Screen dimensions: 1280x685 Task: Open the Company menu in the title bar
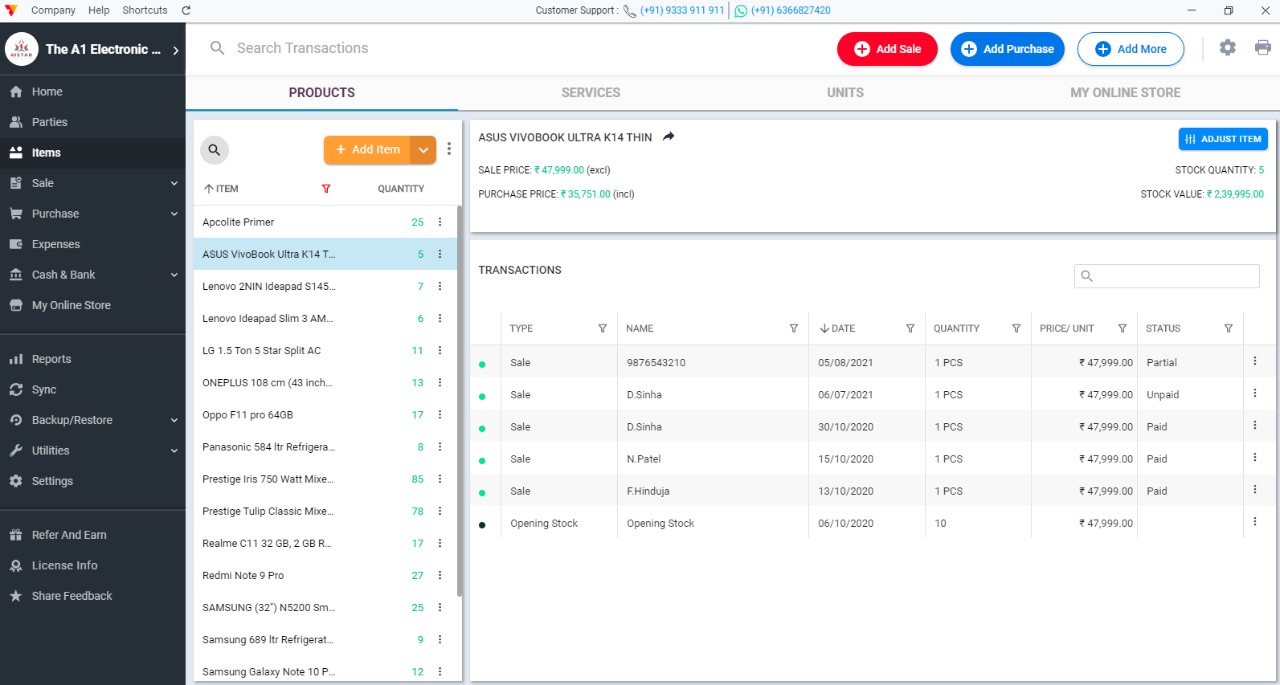(x=52, y=10)
